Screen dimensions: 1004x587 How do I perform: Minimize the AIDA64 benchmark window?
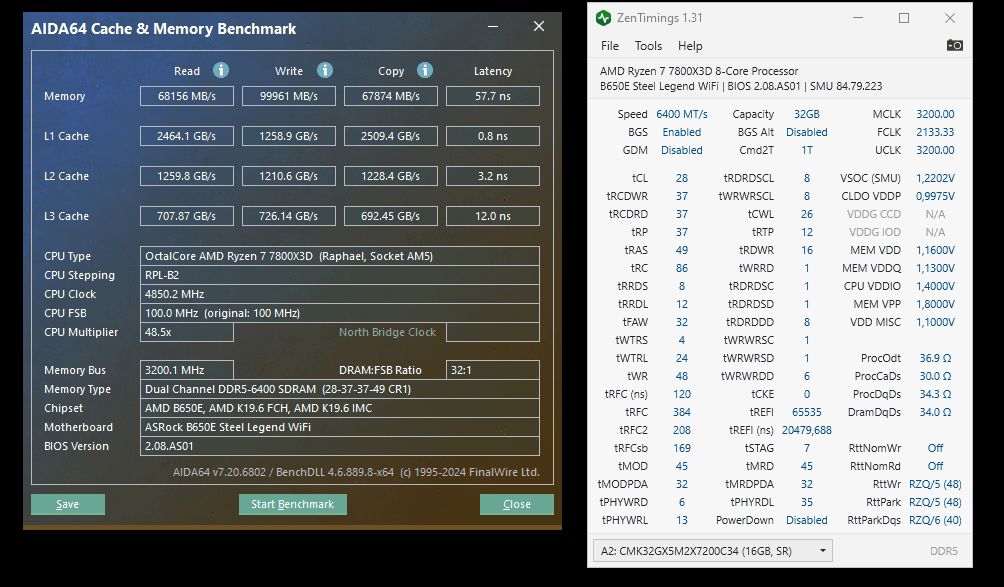tap(493, 26)
